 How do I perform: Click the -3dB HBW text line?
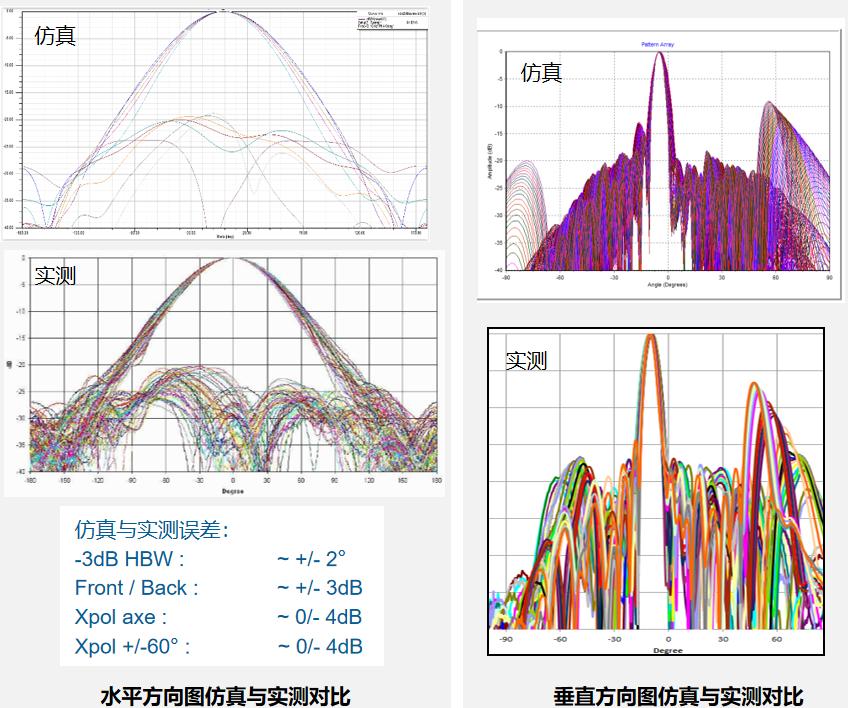(130, 559)
